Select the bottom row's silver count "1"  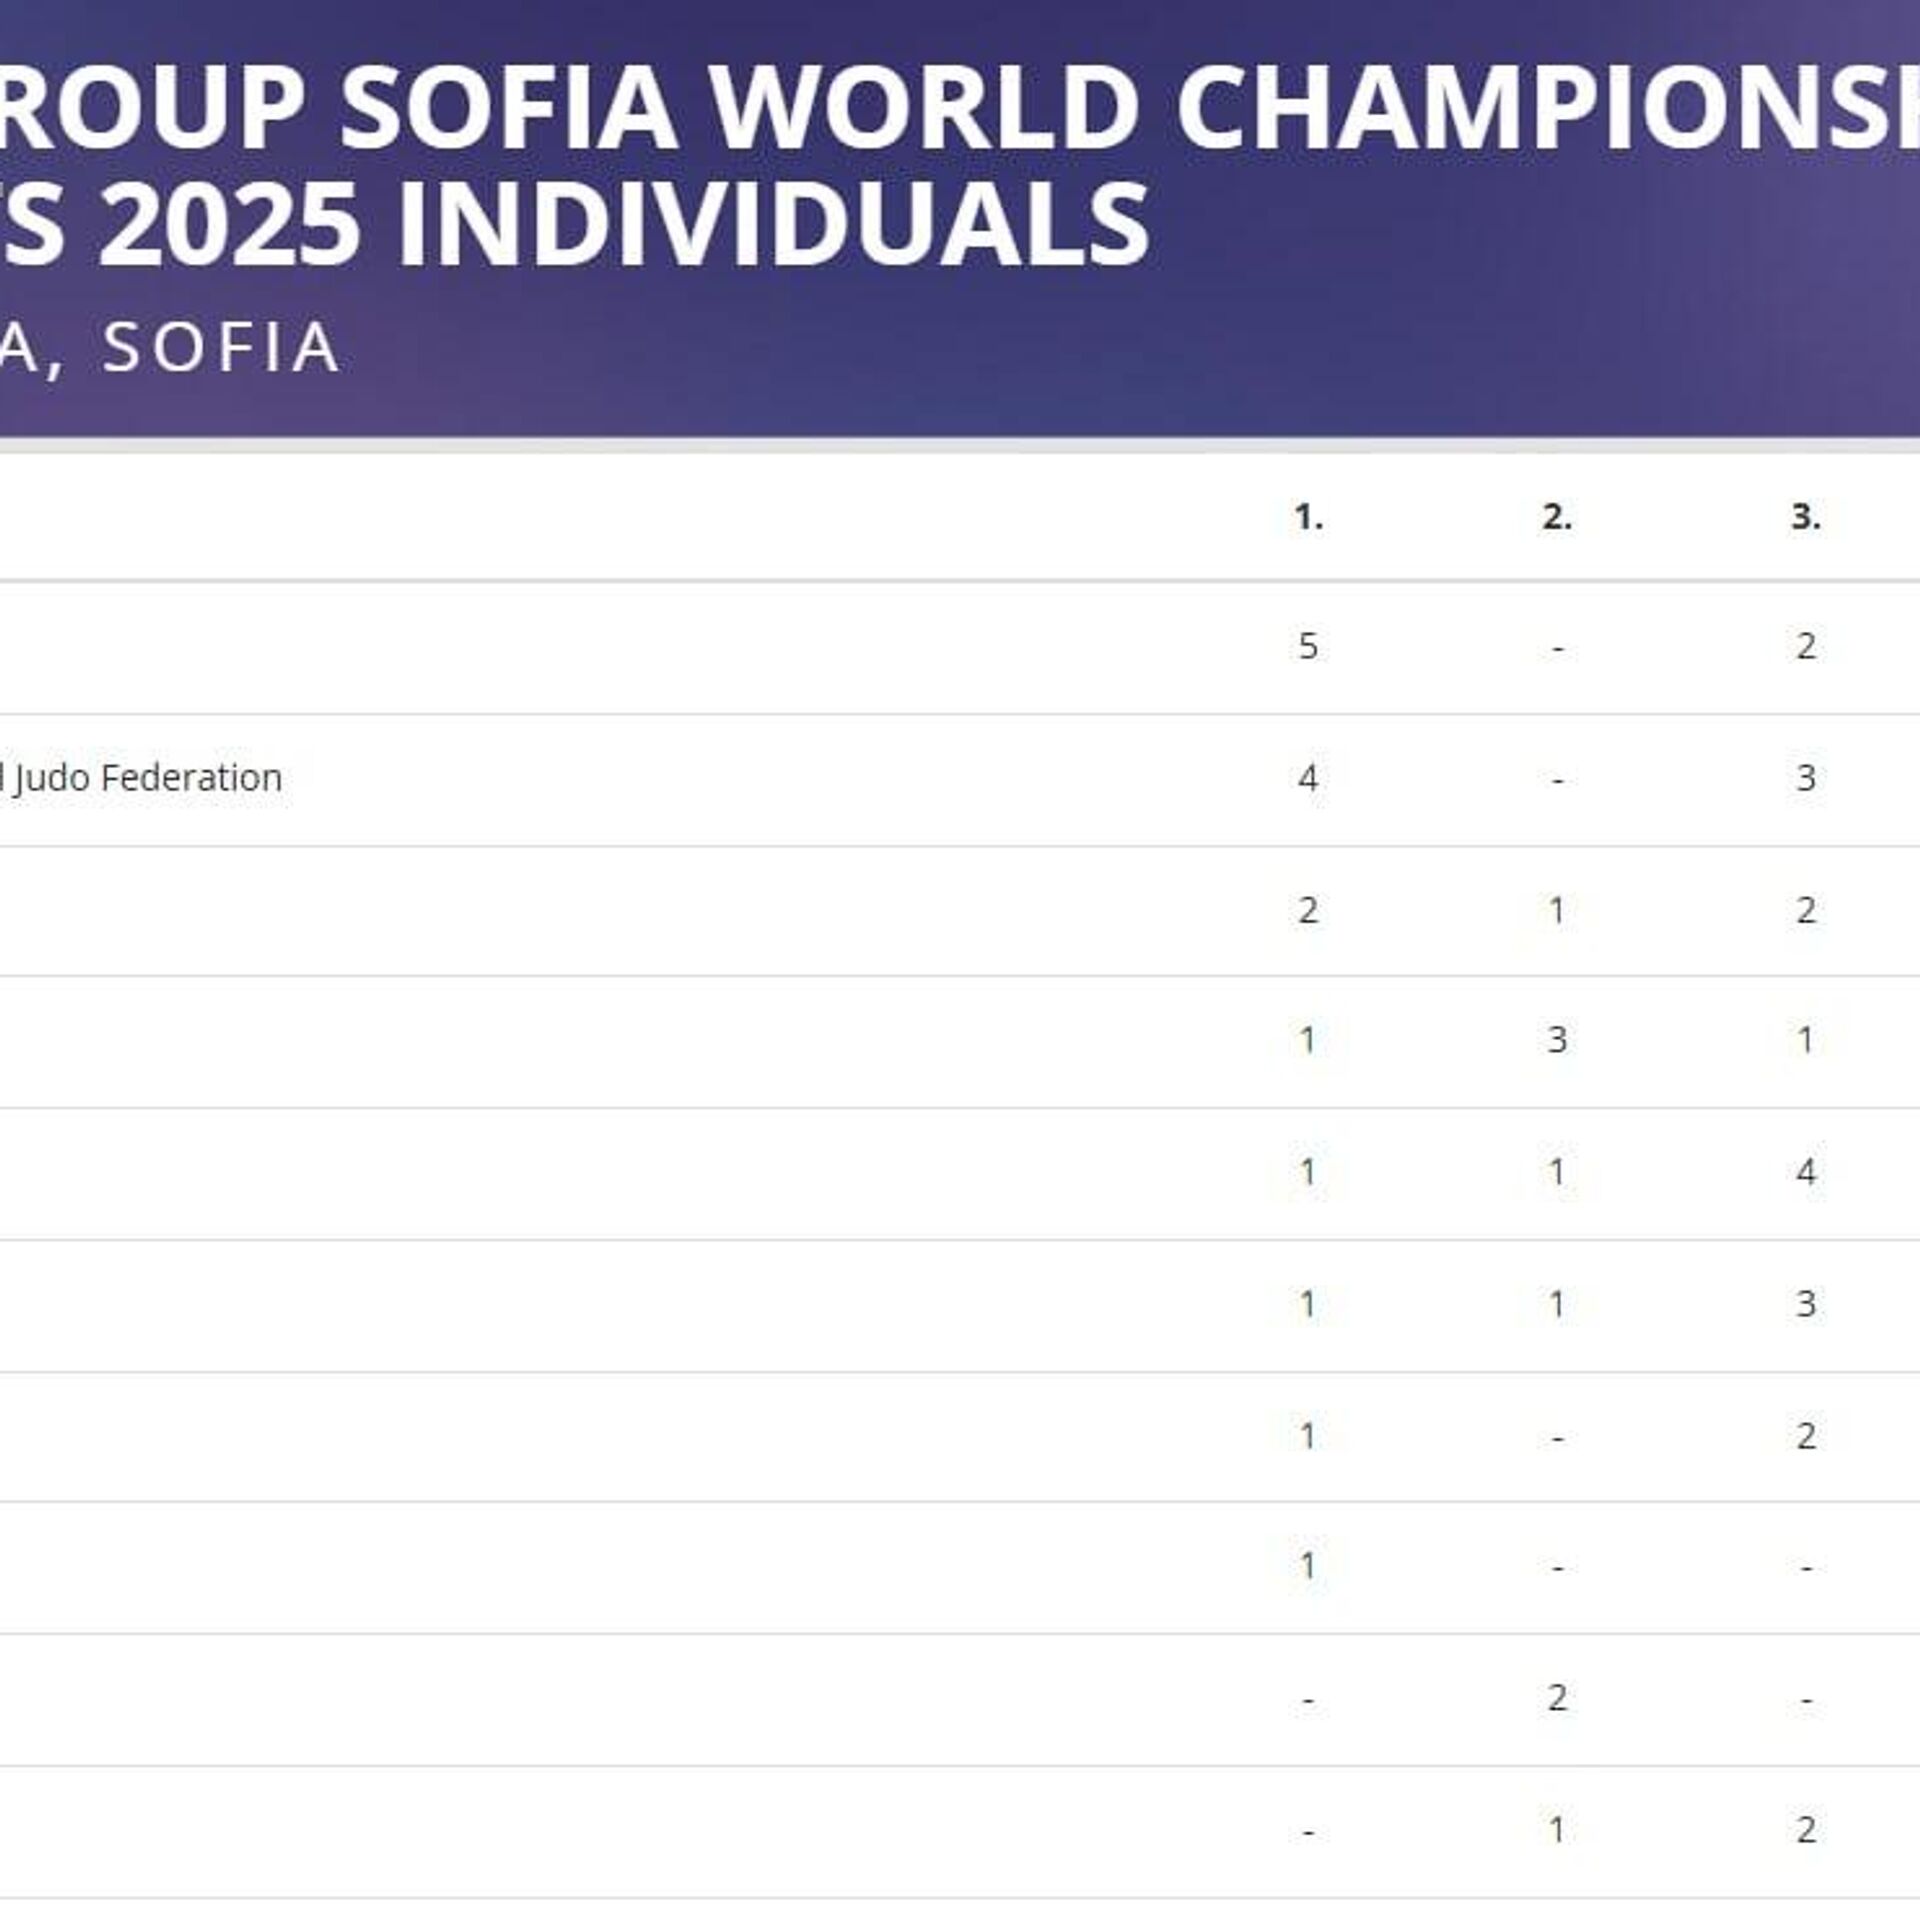click(x=1557, y=1829)
